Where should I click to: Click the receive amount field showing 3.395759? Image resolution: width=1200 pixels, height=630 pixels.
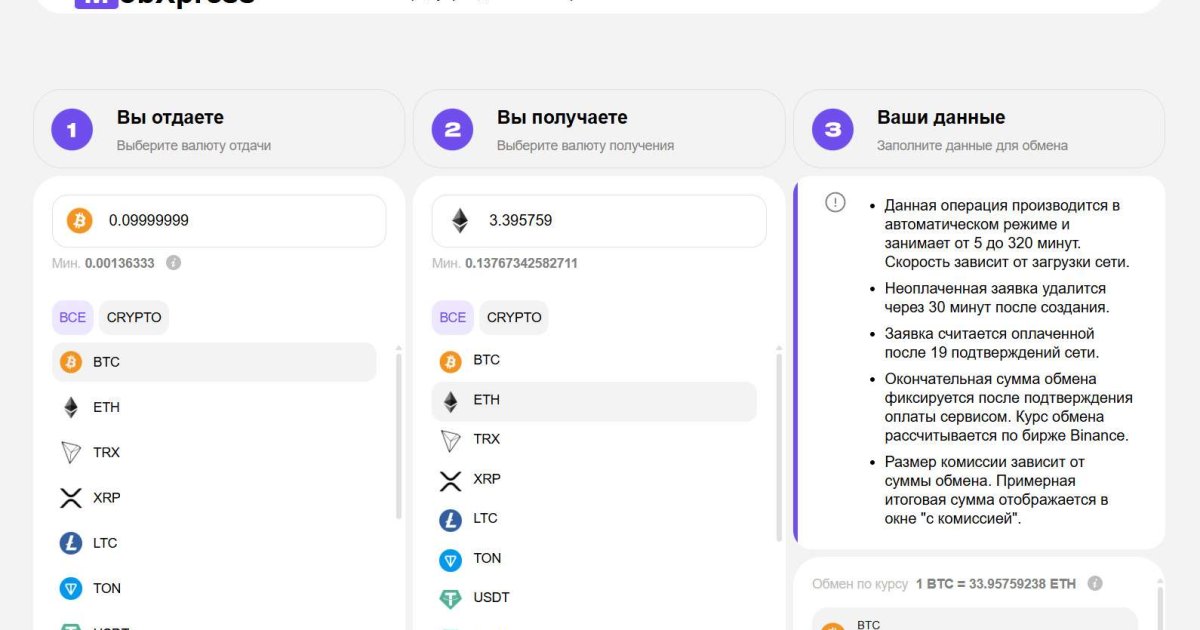click(599, 221)
